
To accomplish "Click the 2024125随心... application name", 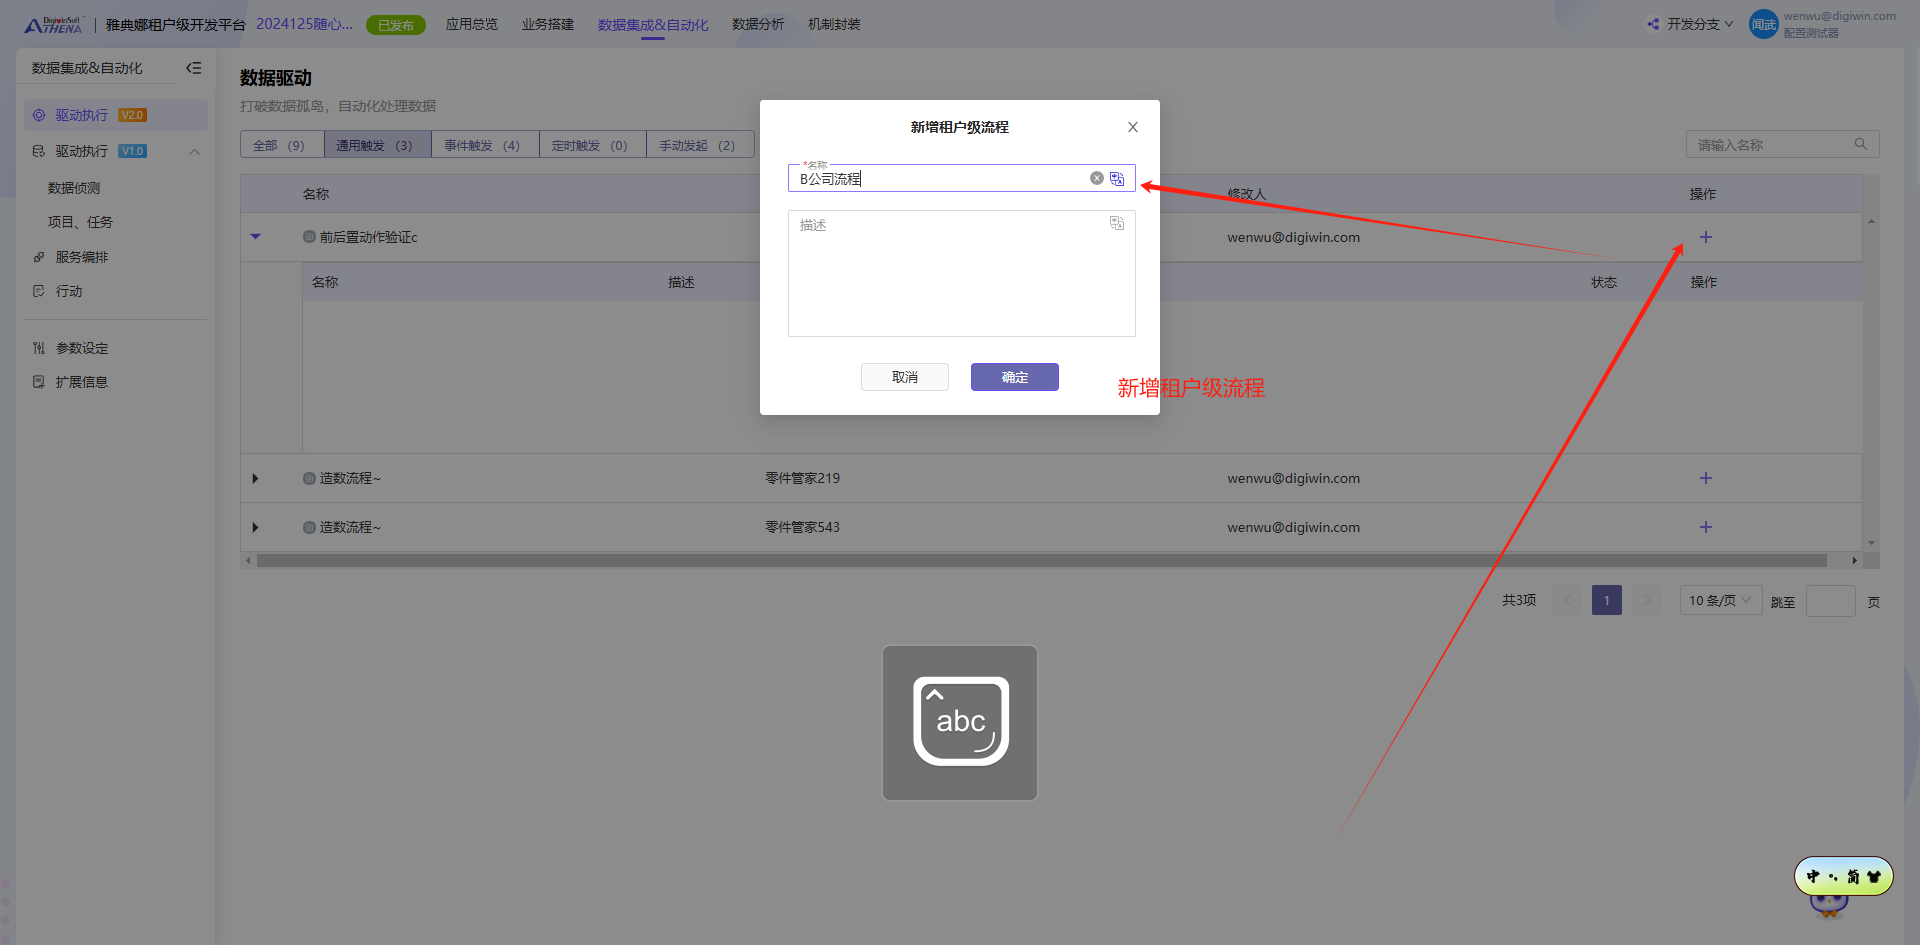I will 304,24.
